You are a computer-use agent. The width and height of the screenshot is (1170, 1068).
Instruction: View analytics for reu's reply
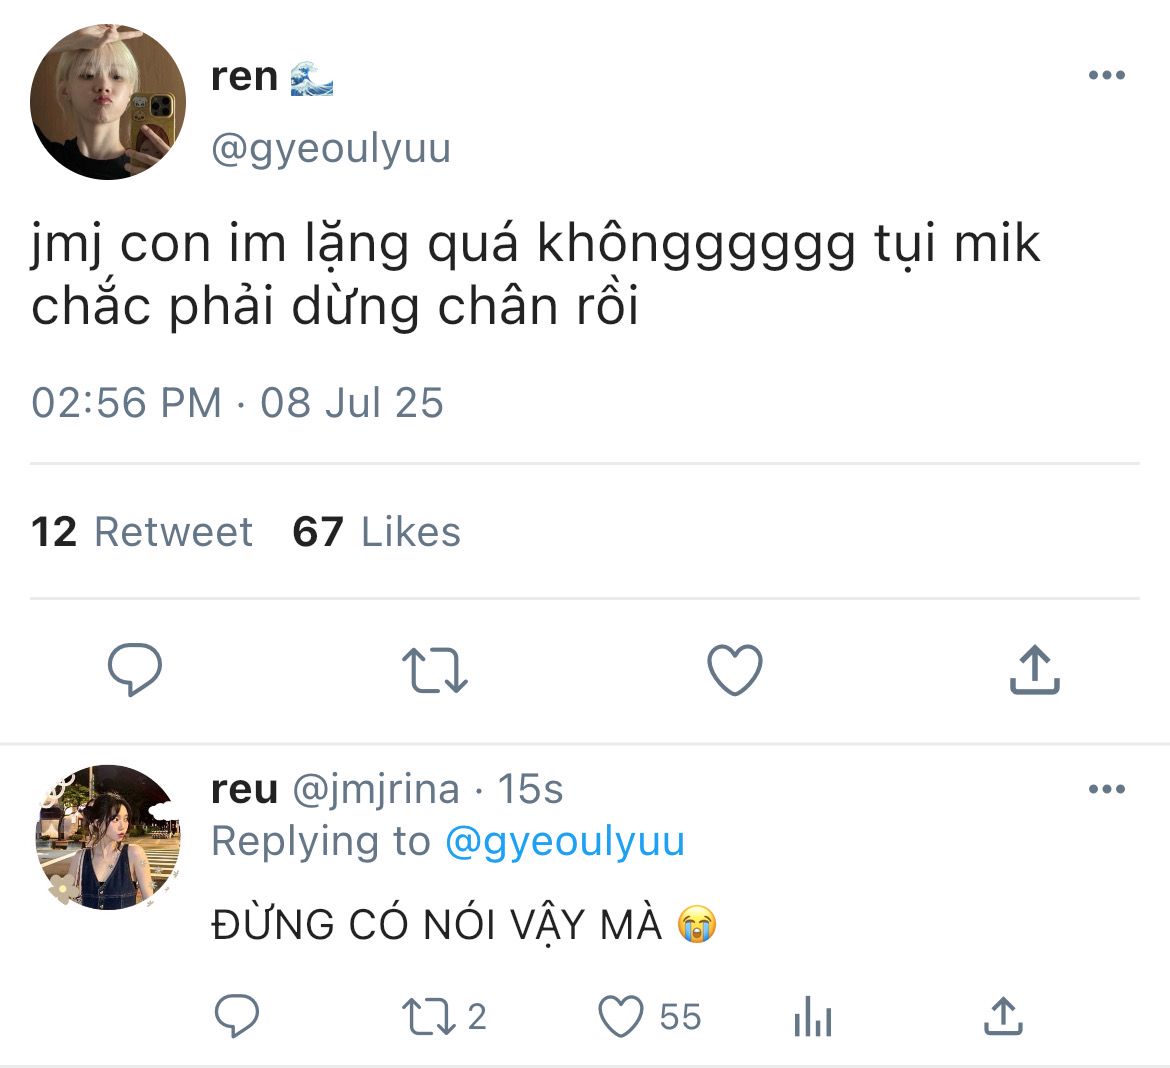812,1019
